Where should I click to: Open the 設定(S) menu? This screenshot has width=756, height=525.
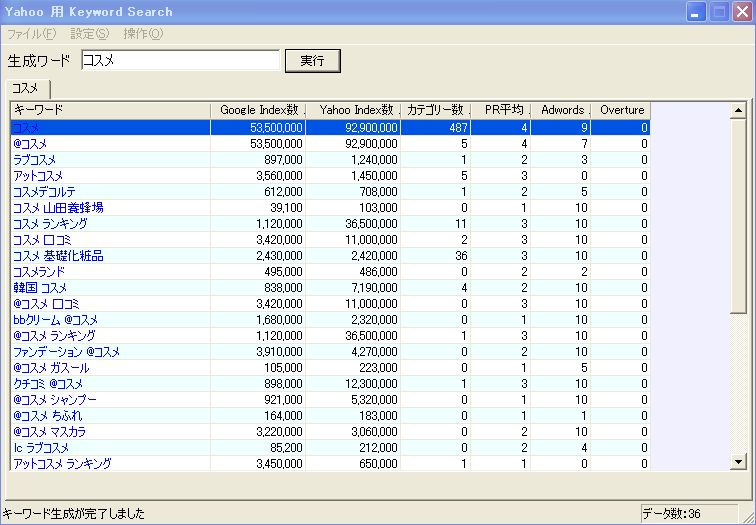point(90,34)
